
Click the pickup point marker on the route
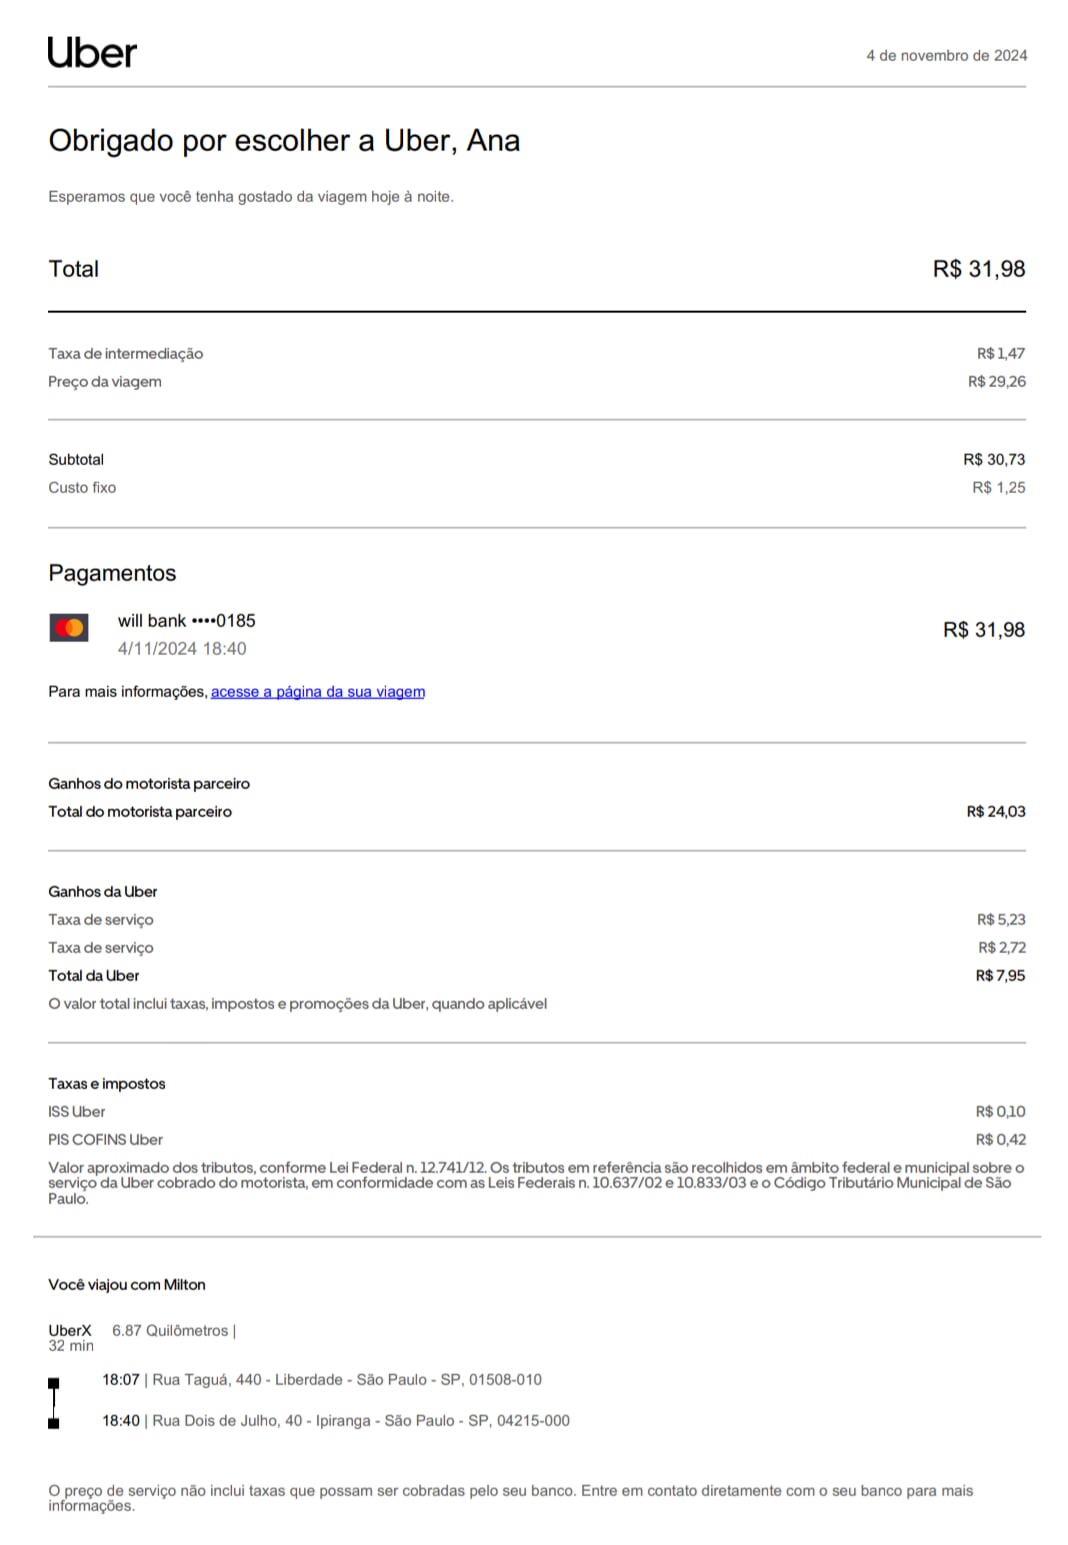54,1383
